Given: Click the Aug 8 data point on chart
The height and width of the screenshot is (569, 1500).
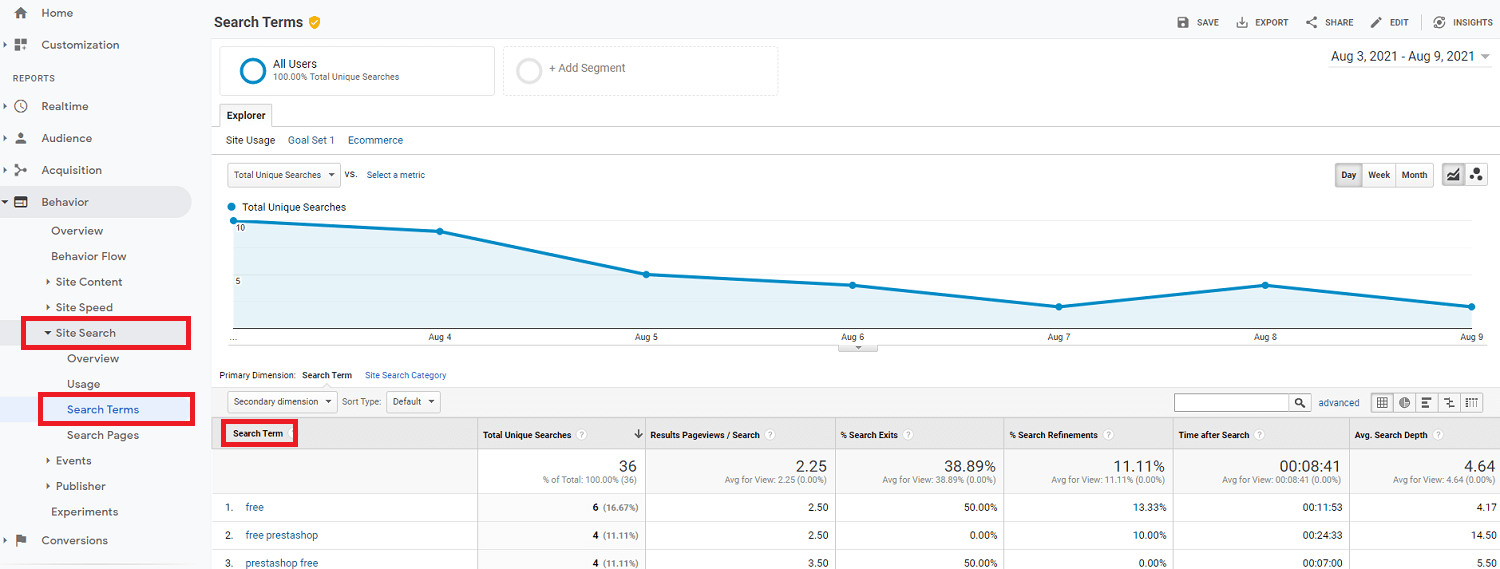Looking at the screenshot, I should pos(1265,285).
